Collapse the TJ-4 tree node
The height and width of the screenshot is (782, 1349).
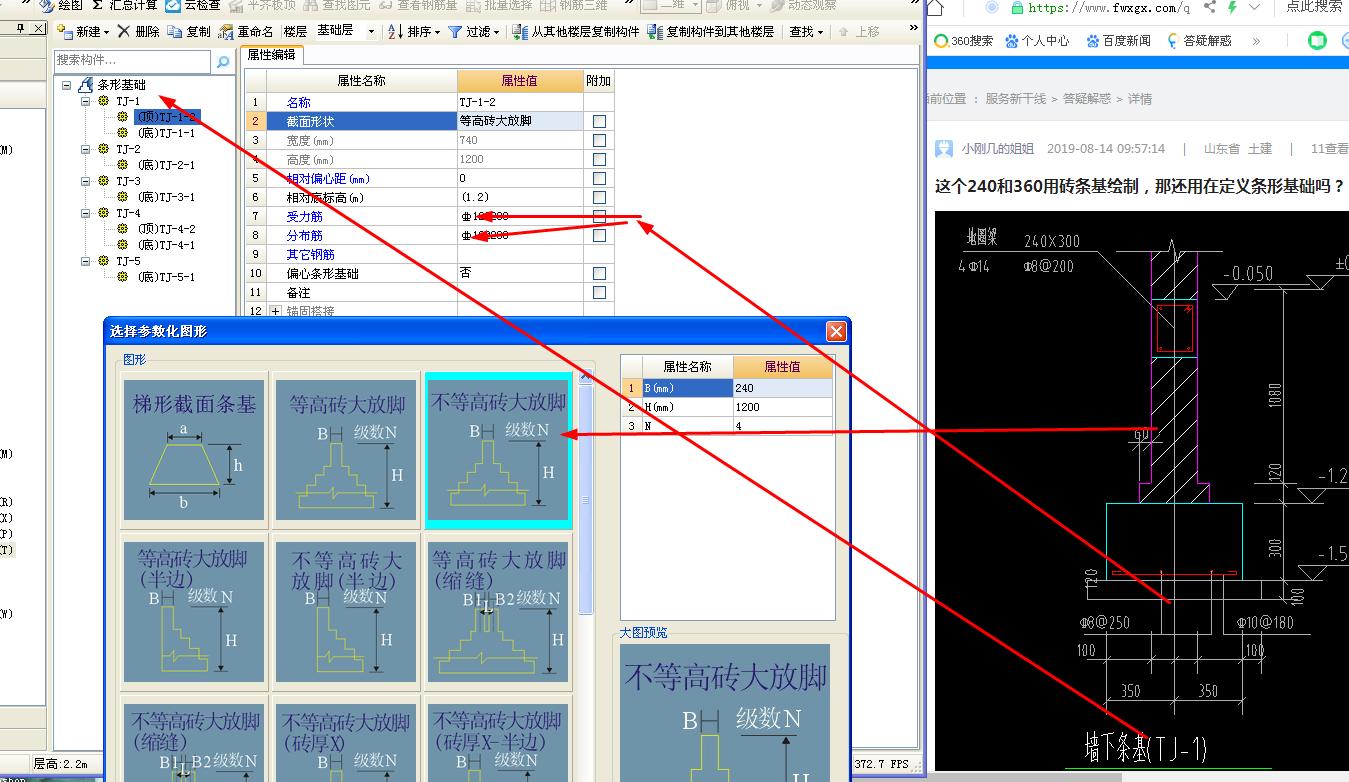click(x=85, y=213)
